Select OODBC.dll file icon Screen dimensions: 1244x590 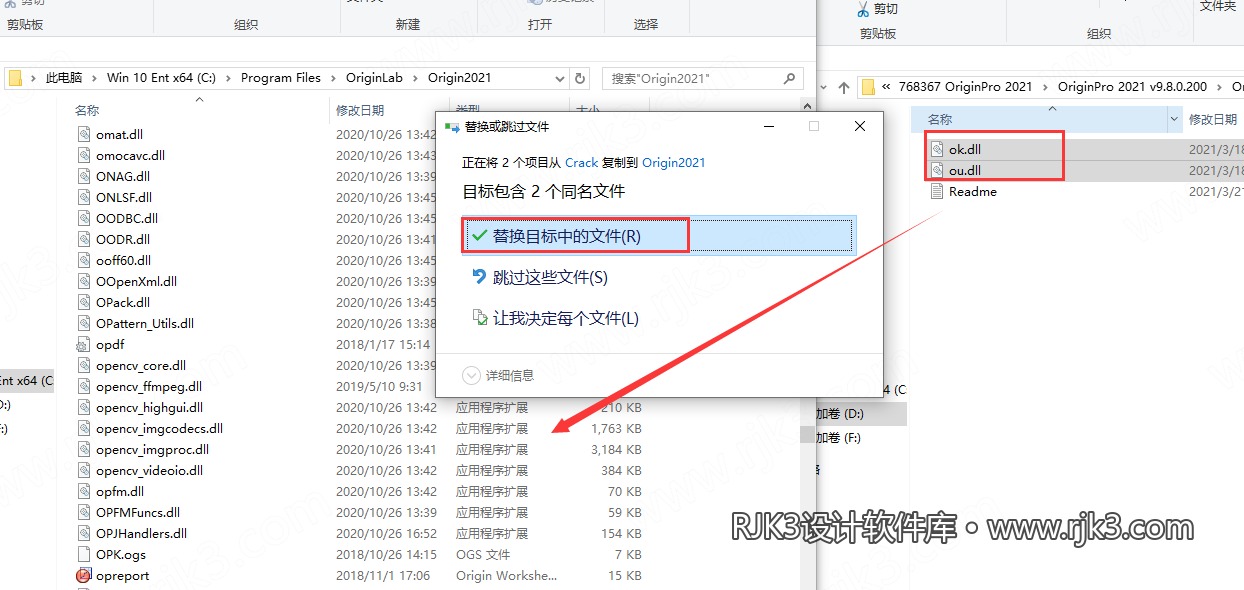[84, 218]
